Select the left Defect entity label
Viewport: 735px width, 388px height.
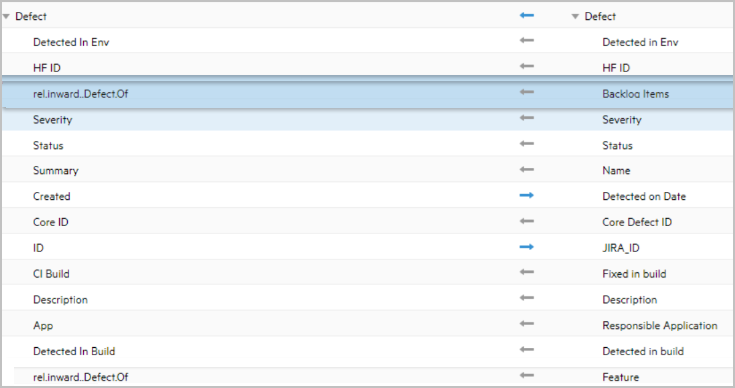coord(31,16)
